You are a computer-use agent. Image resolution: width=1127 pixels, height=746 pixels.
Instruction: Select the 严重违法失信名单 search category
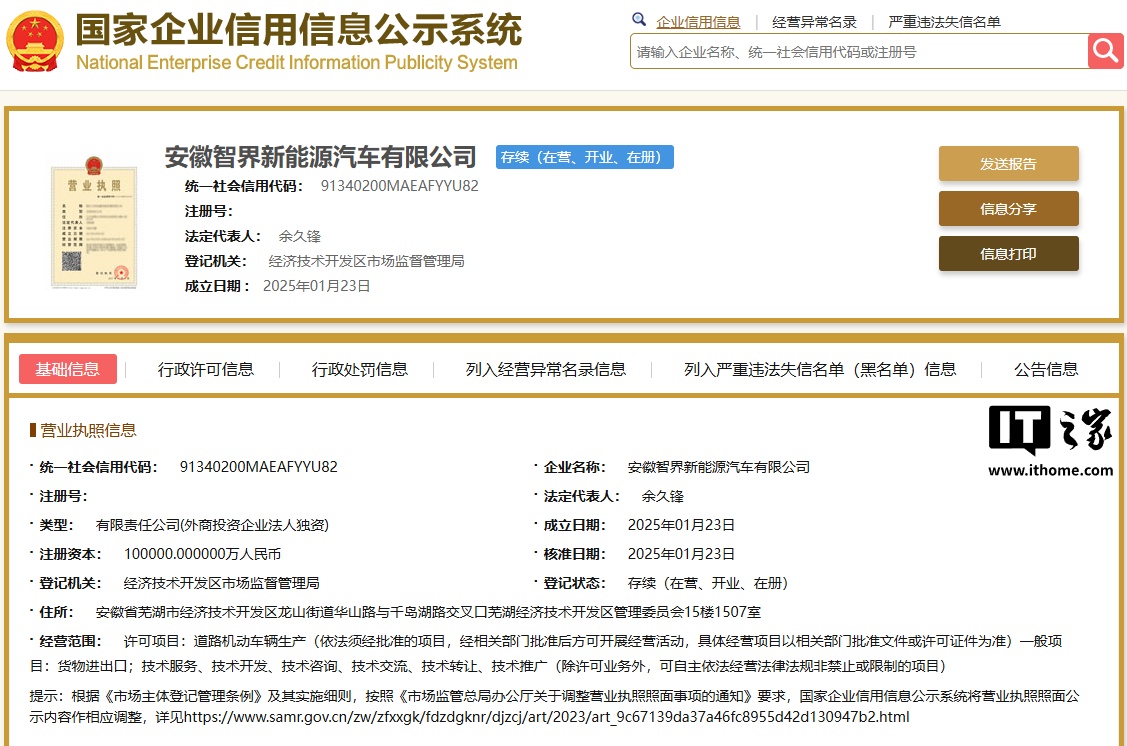click(944, 22)
